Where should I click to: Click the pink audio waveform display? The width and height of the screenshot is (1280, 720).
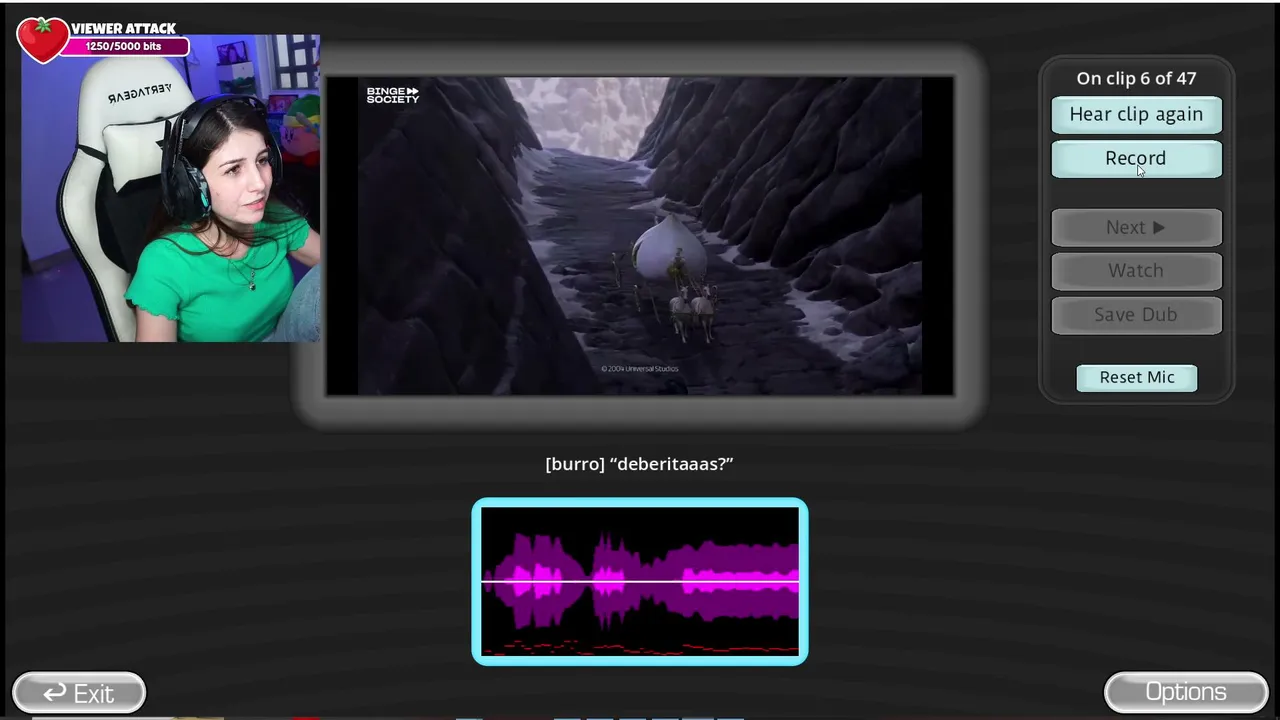point(640,581)
